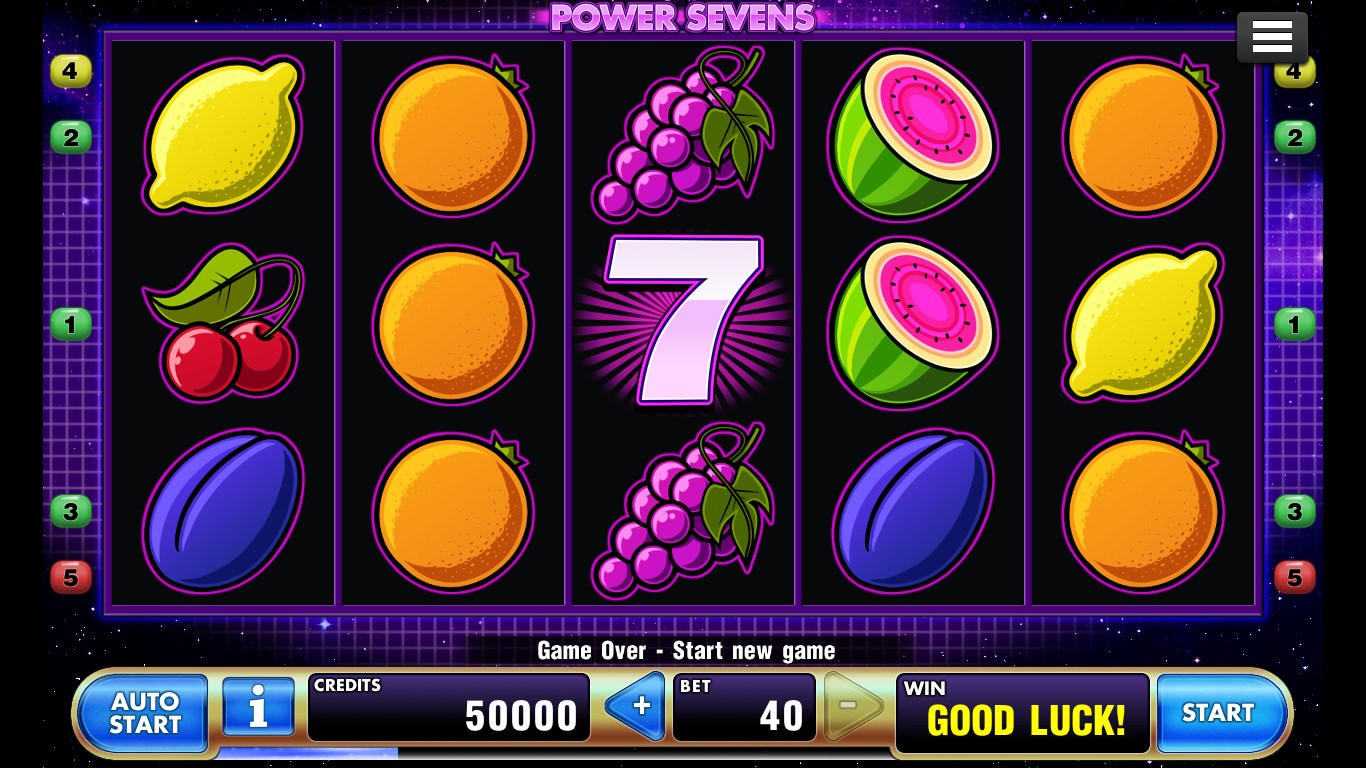Select payline 1 marker on left
Screen dimensions: 1366x768
point(70,324)
